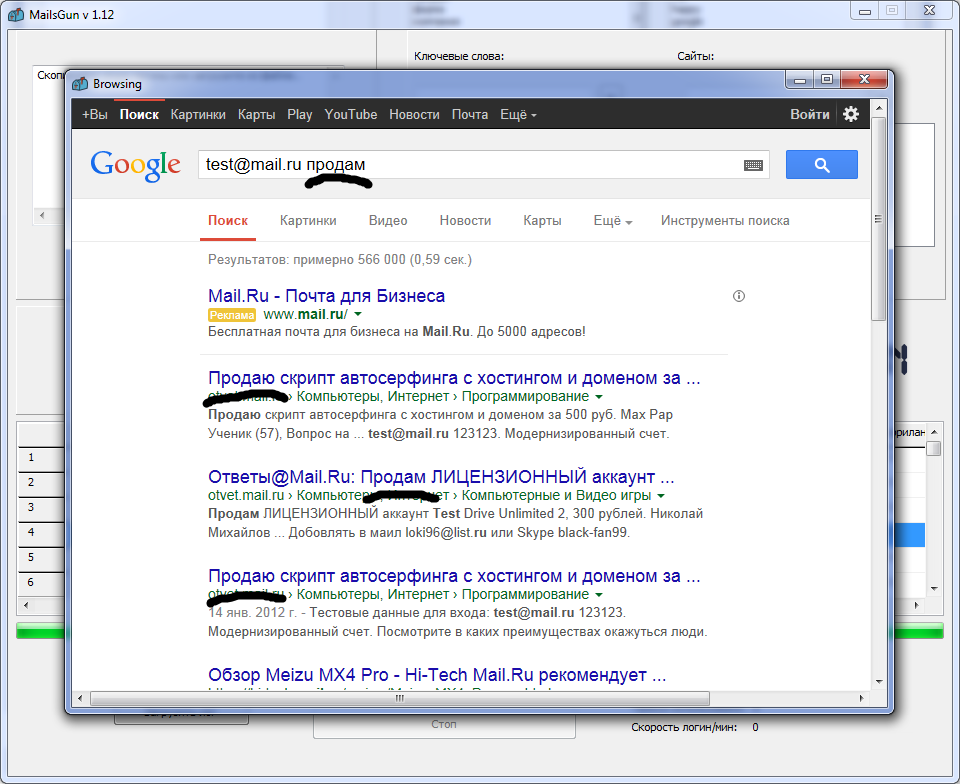
Task: Click the Browsing window horizontal scrollbar thumb
Action: click(400, 698)
